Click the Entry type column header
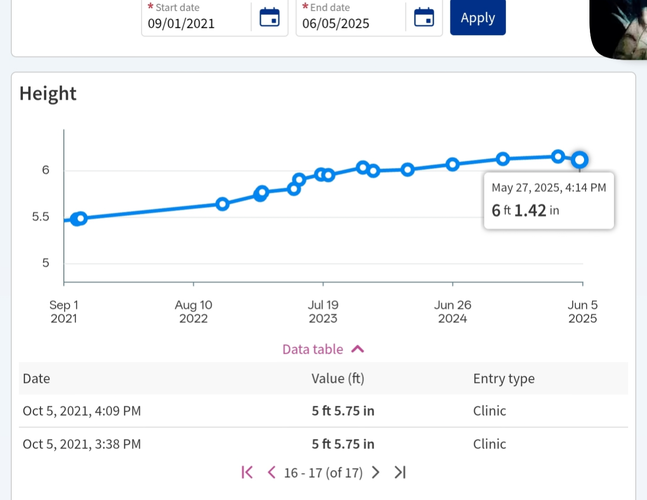Viewport: 647px width, 500px height. pos(503,379)
